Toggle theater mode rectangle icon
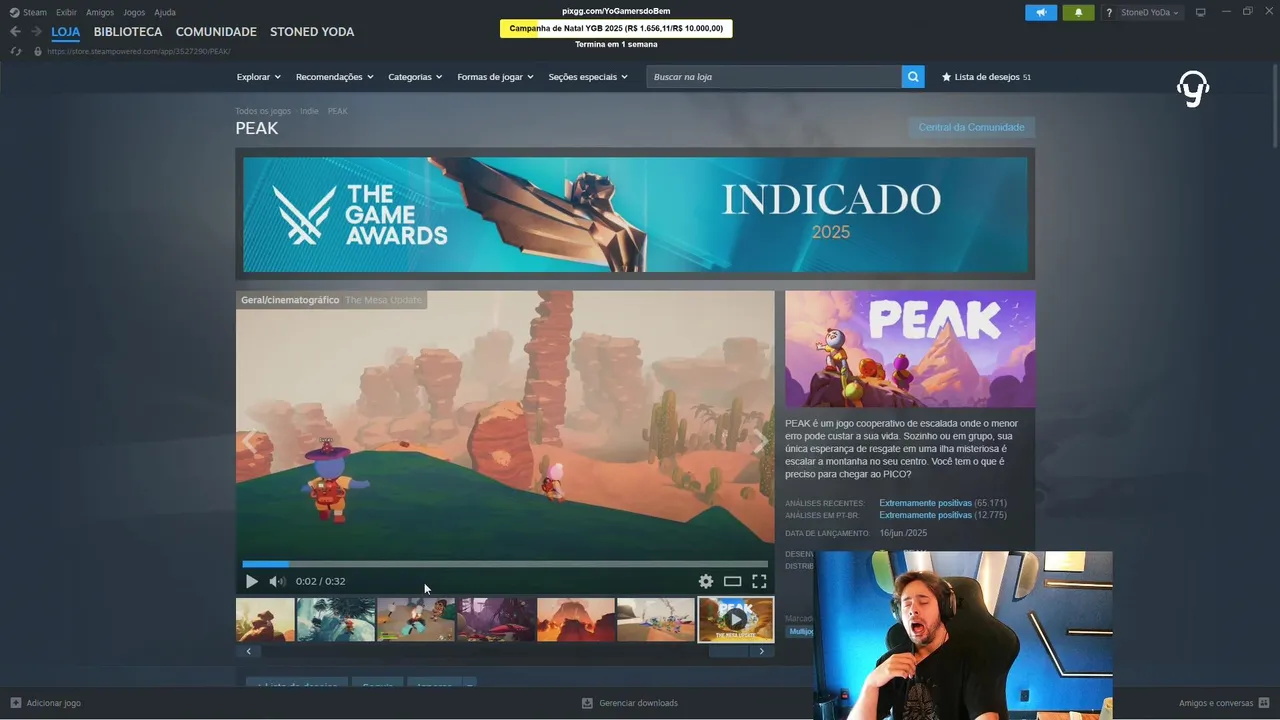Image resolution: width=1280 pixels, height=720 pixels. click(732, 581)
